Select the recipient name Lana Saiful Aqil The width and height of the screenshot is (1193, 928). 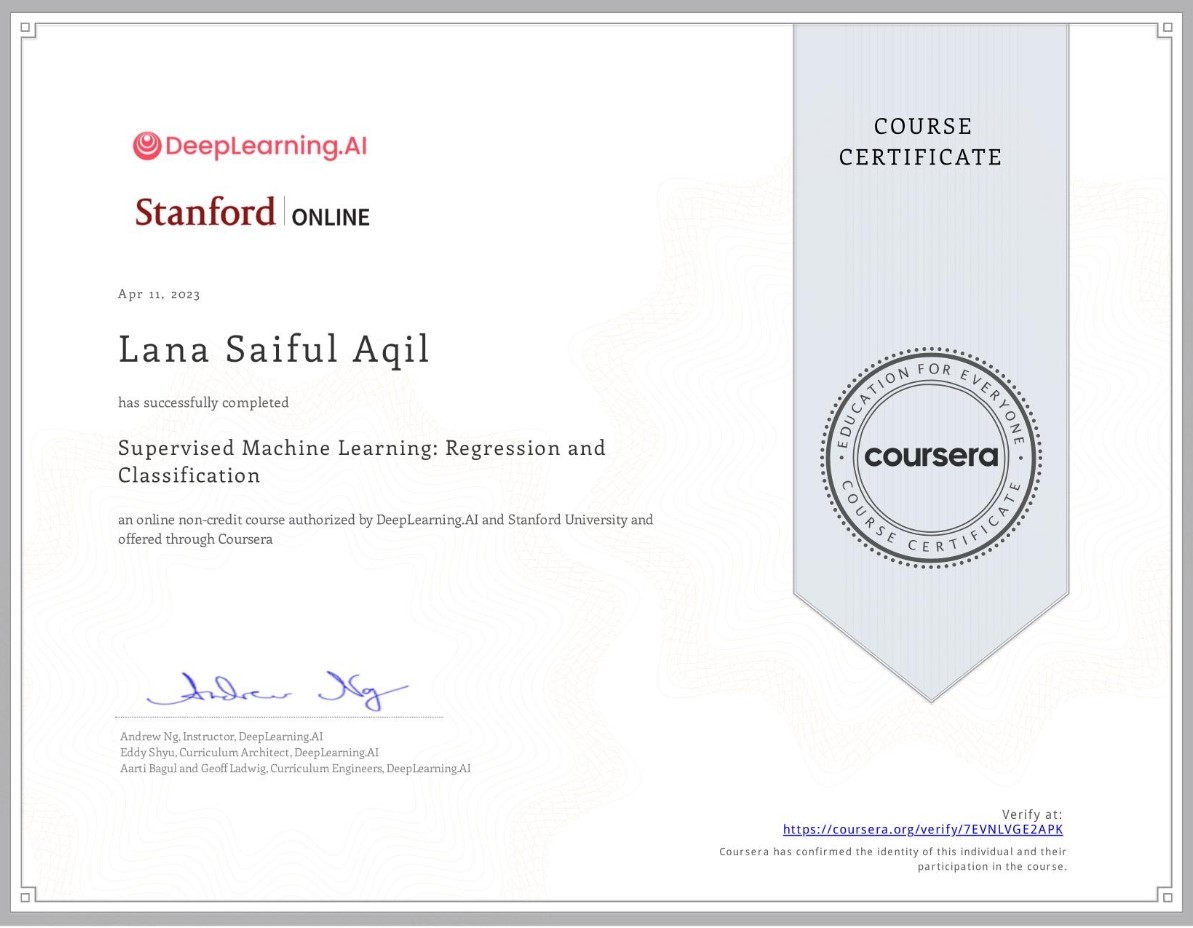[x=273, y=349]
